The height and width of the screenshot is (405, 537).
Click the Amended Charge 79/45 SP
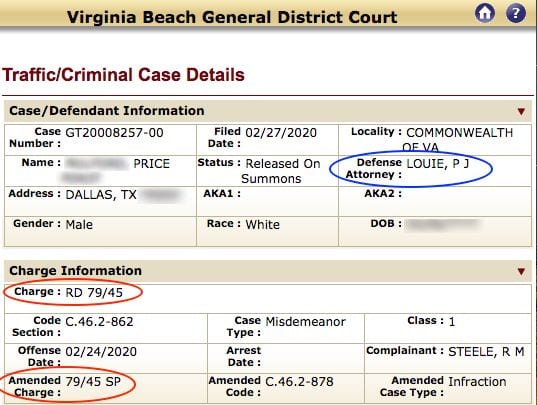[x=93, y=381]
